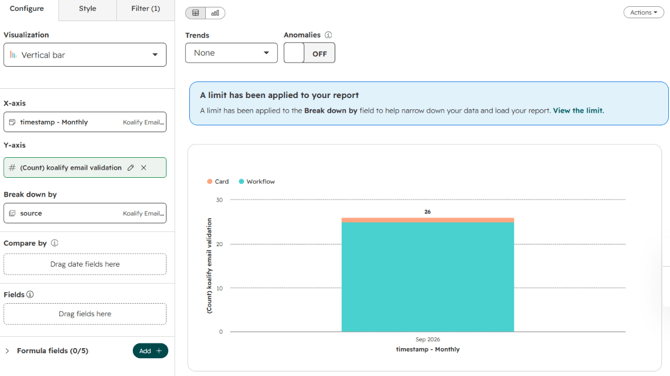Click the hash icon on Y-axis field
This screenshot has height=376, width=670.
pos(12,167)
